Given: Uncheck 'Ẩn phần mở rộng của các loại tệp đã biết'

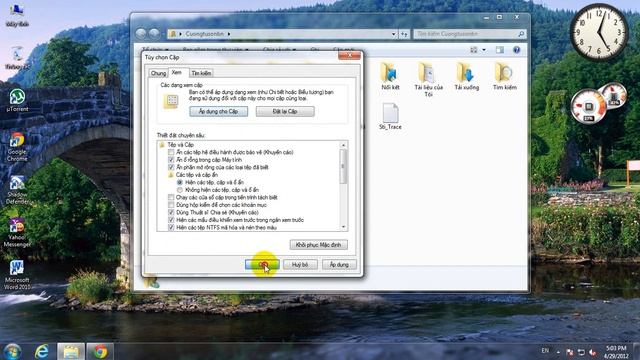Looking at the screenshot, I should click(171, 167).
